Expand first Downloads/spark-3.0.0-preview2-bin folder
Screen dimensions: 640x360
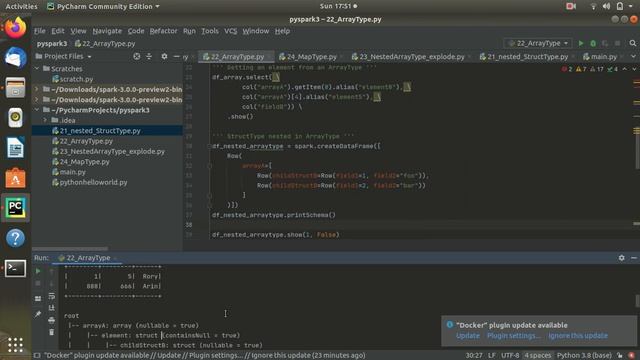click(37, 89)
